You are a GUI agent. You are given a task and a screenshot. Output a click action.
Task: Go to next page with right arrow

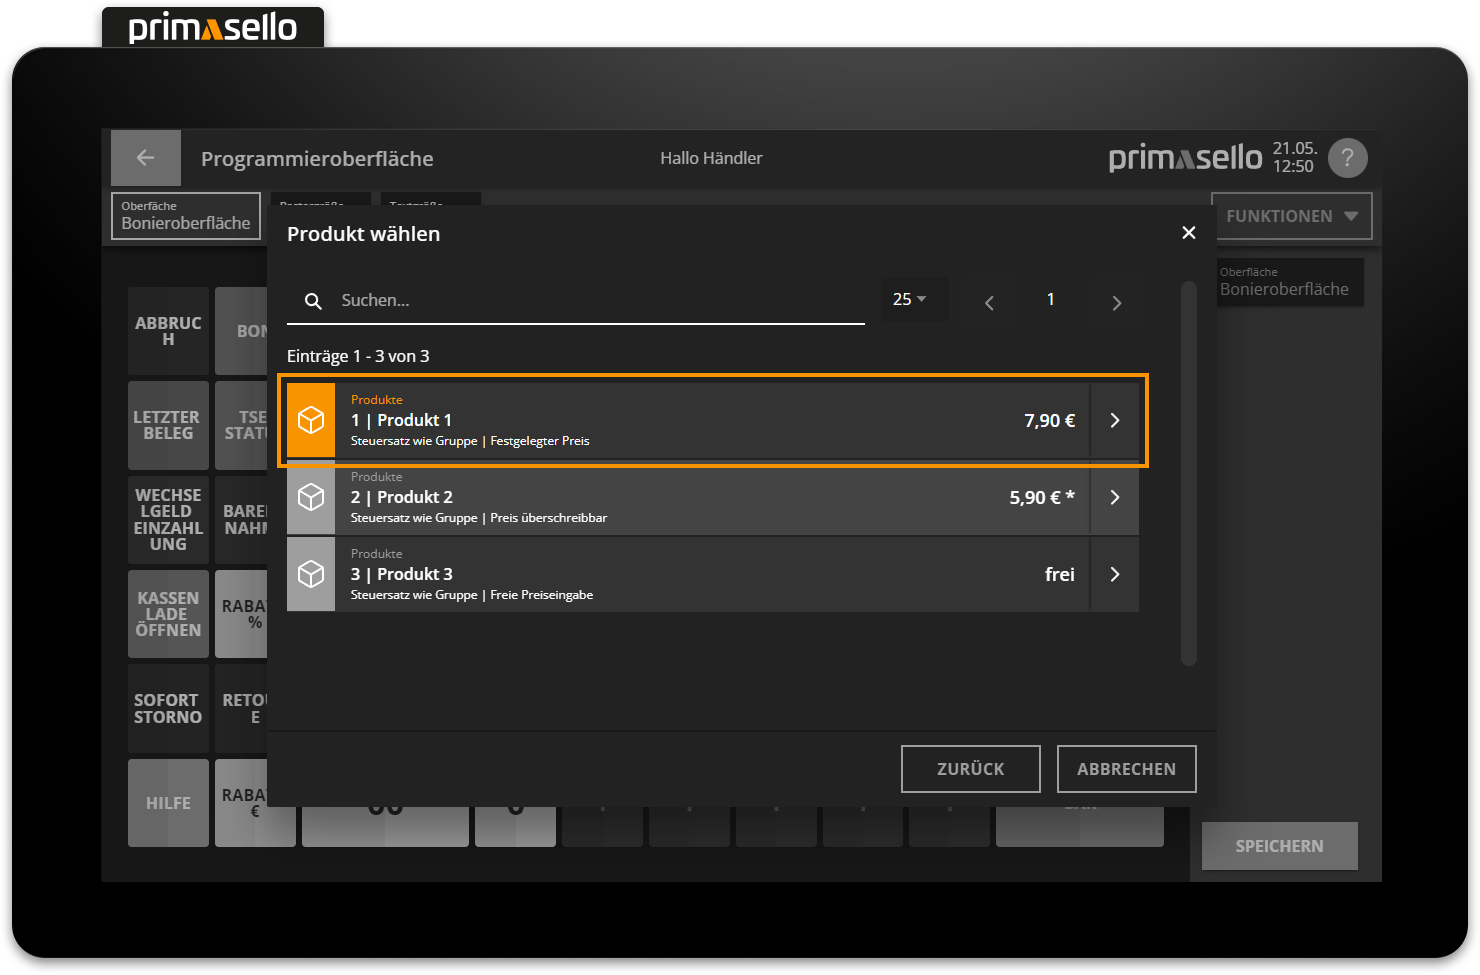pos(1115,301)
